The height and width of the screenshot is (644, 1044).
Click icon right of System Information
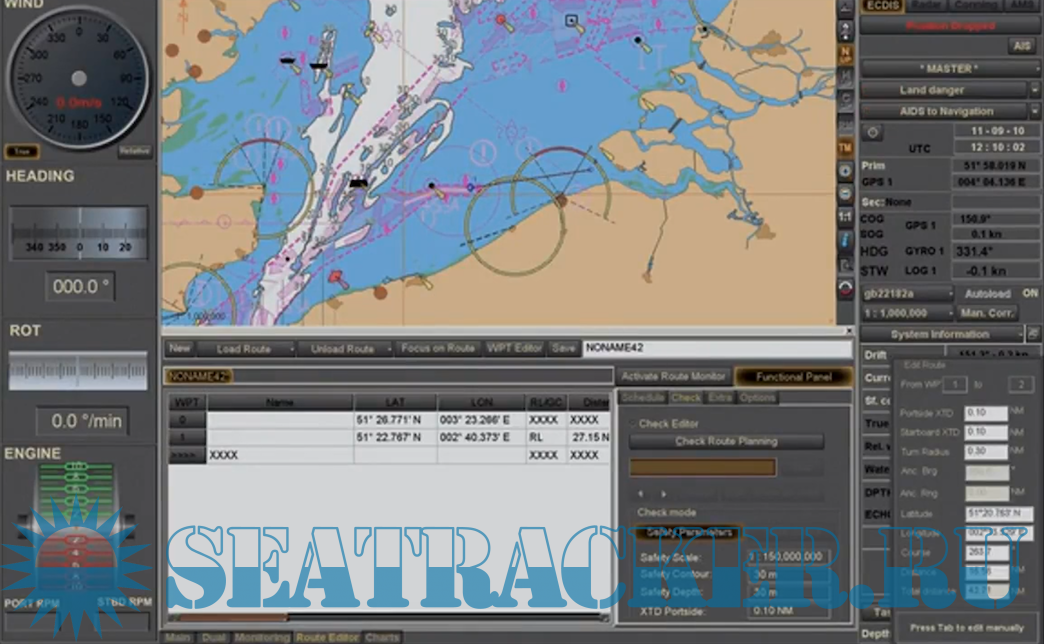pyautogui.click(x=1033, y=334)
